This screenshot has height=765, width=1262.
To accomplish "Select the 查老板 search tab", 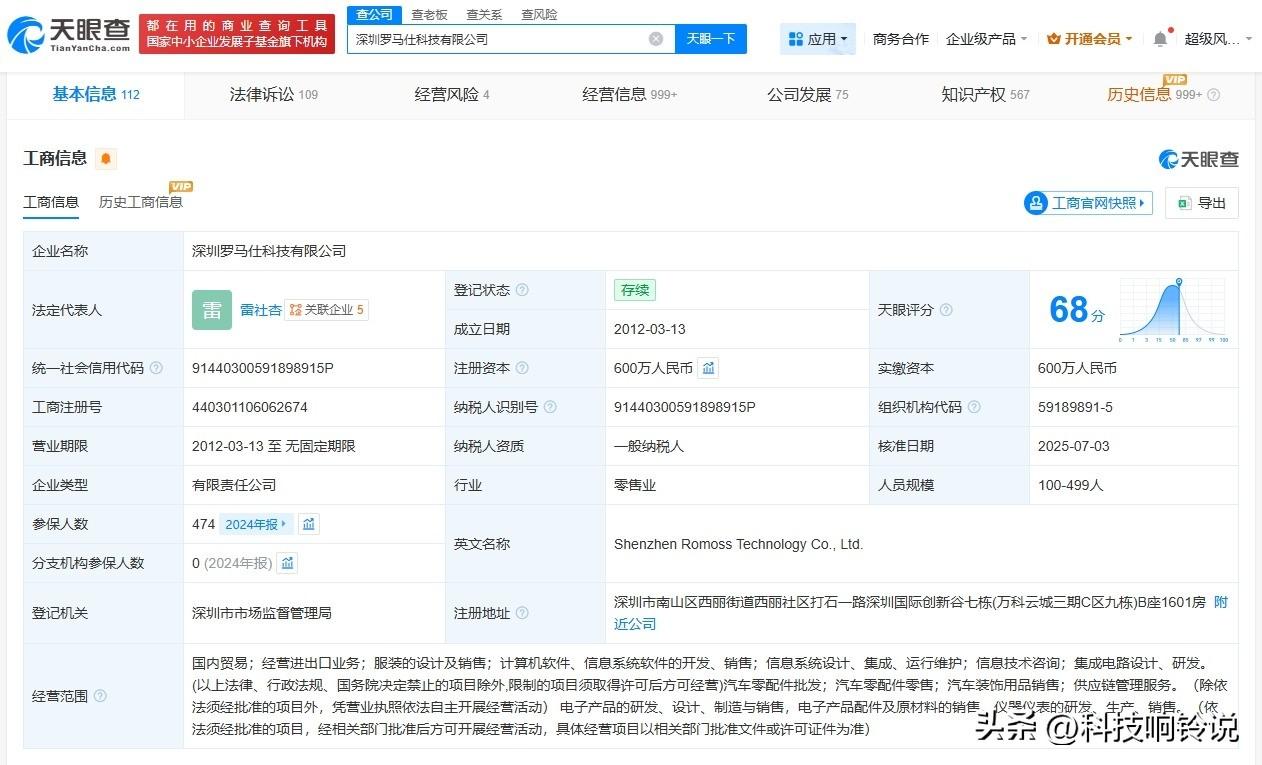I will (430, 15).
